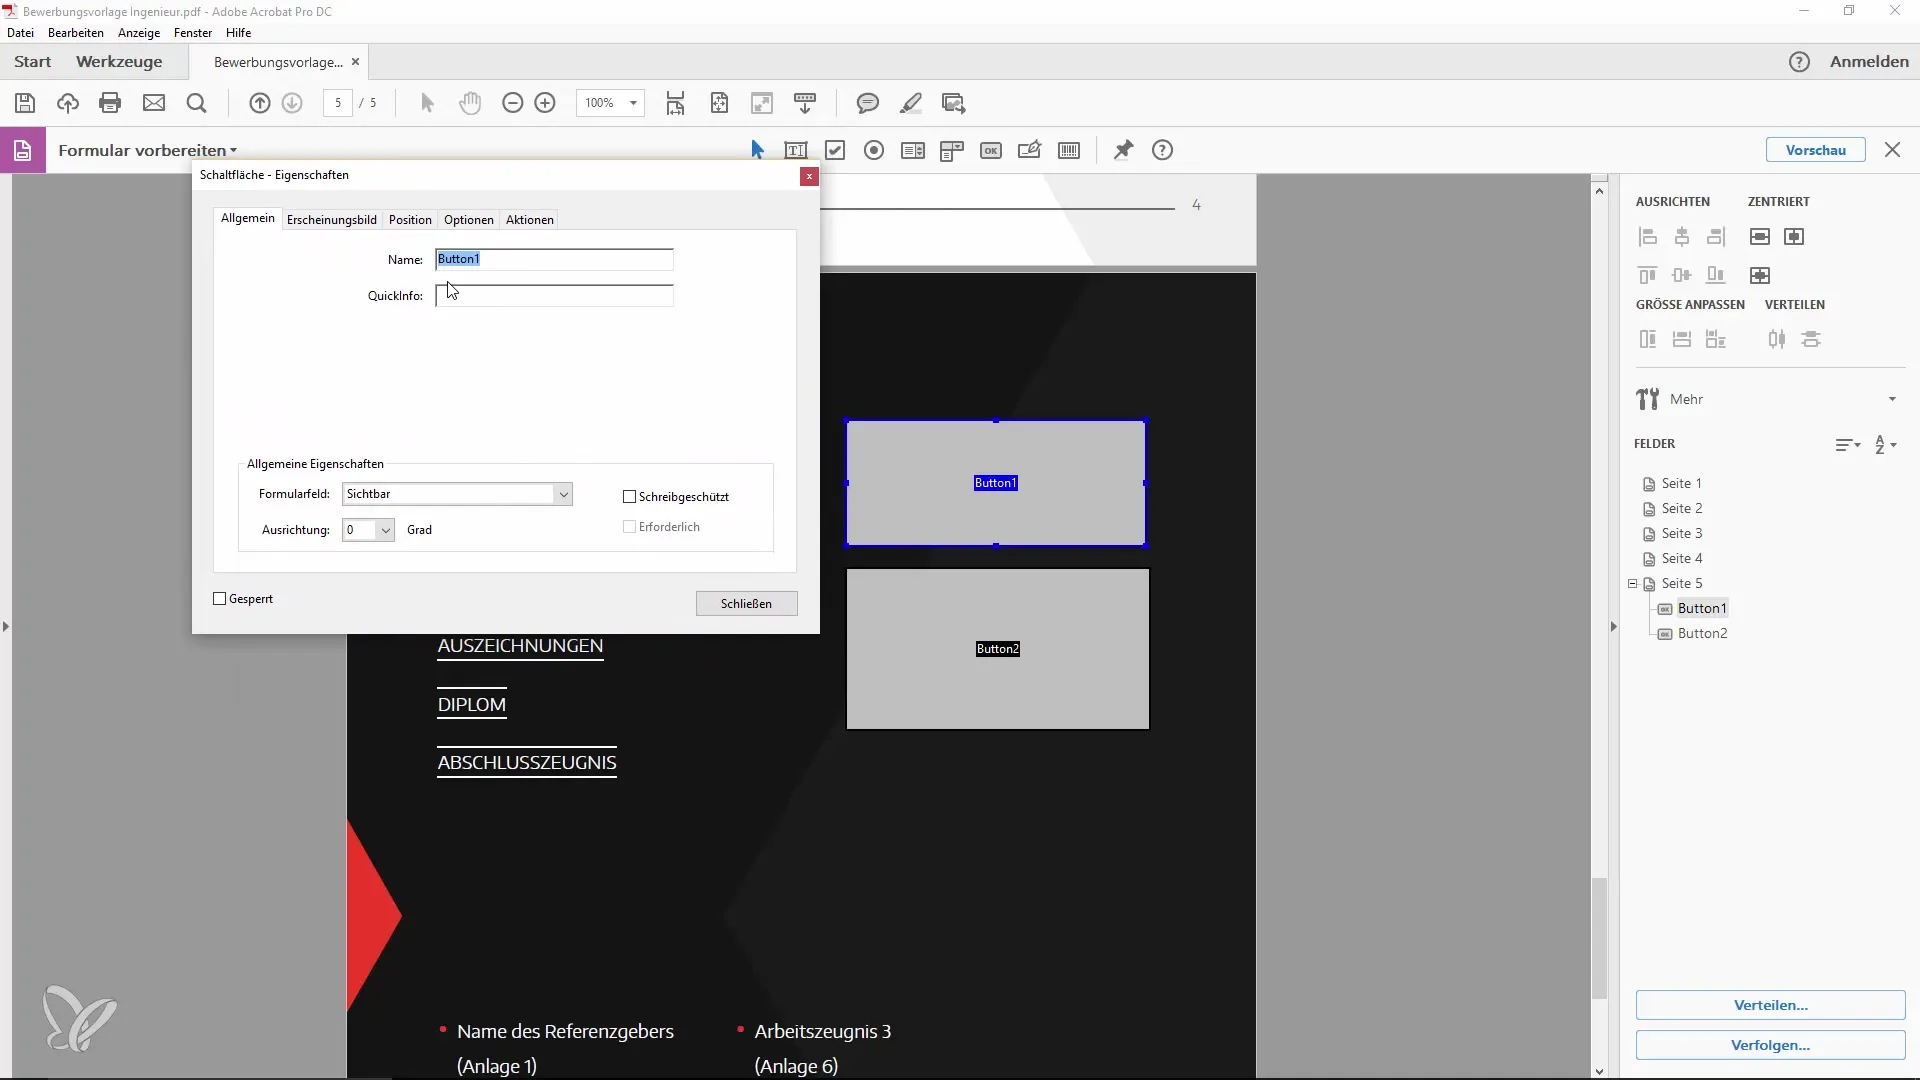
Task: Open the A-Z sorting dropdown
Action: (x=1886, y=445)
